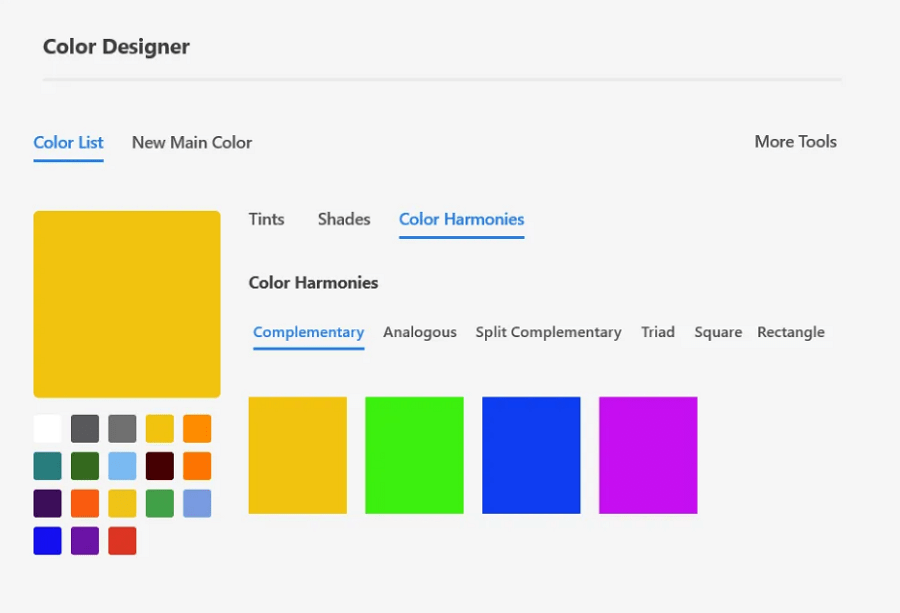The image size is (900, 613).
Task: Click the large magenta harmony swatch
Action: coord(648,455)
